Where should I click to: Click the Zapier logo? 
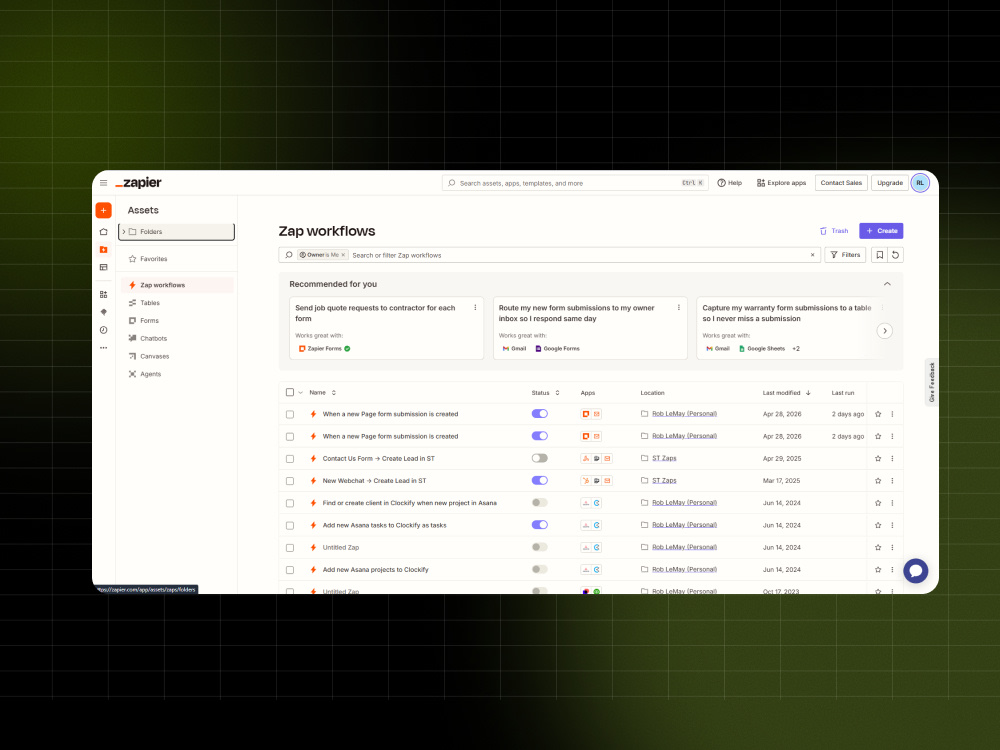coord(138,183)
